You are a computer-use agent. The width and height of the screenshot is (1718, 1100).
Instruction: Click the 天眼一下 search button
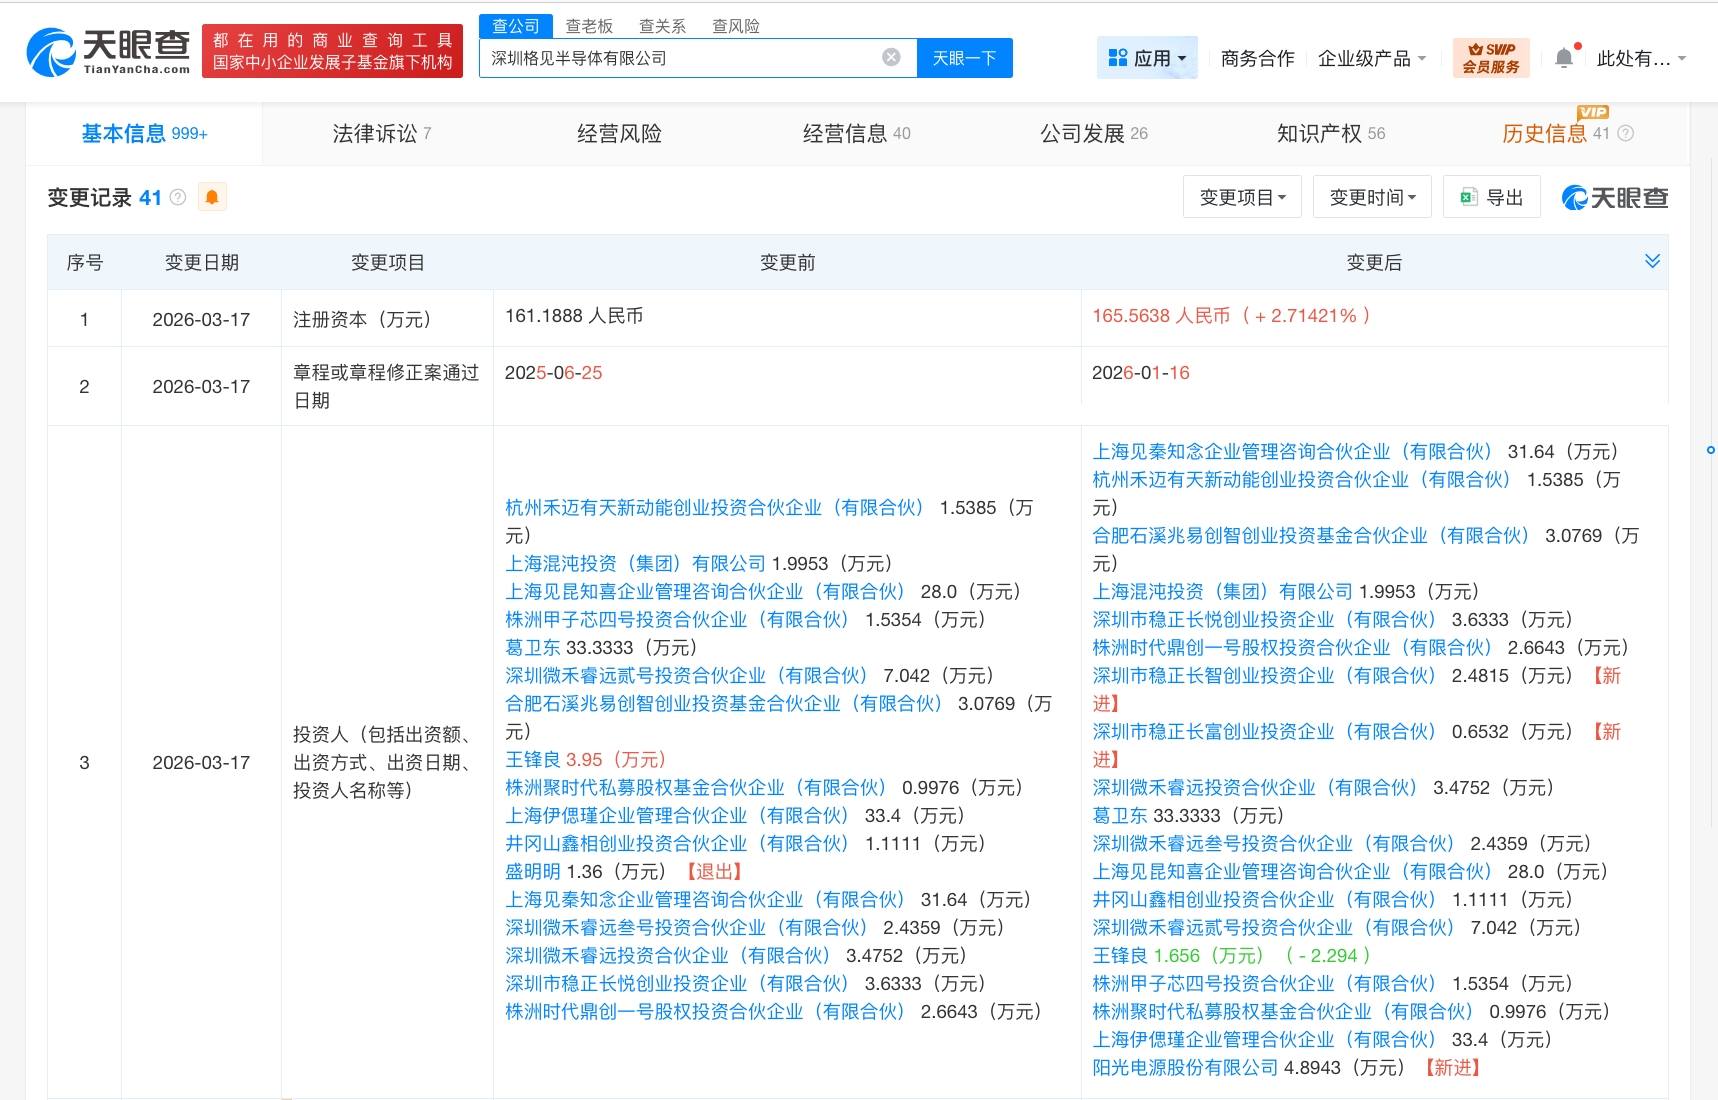964,58
